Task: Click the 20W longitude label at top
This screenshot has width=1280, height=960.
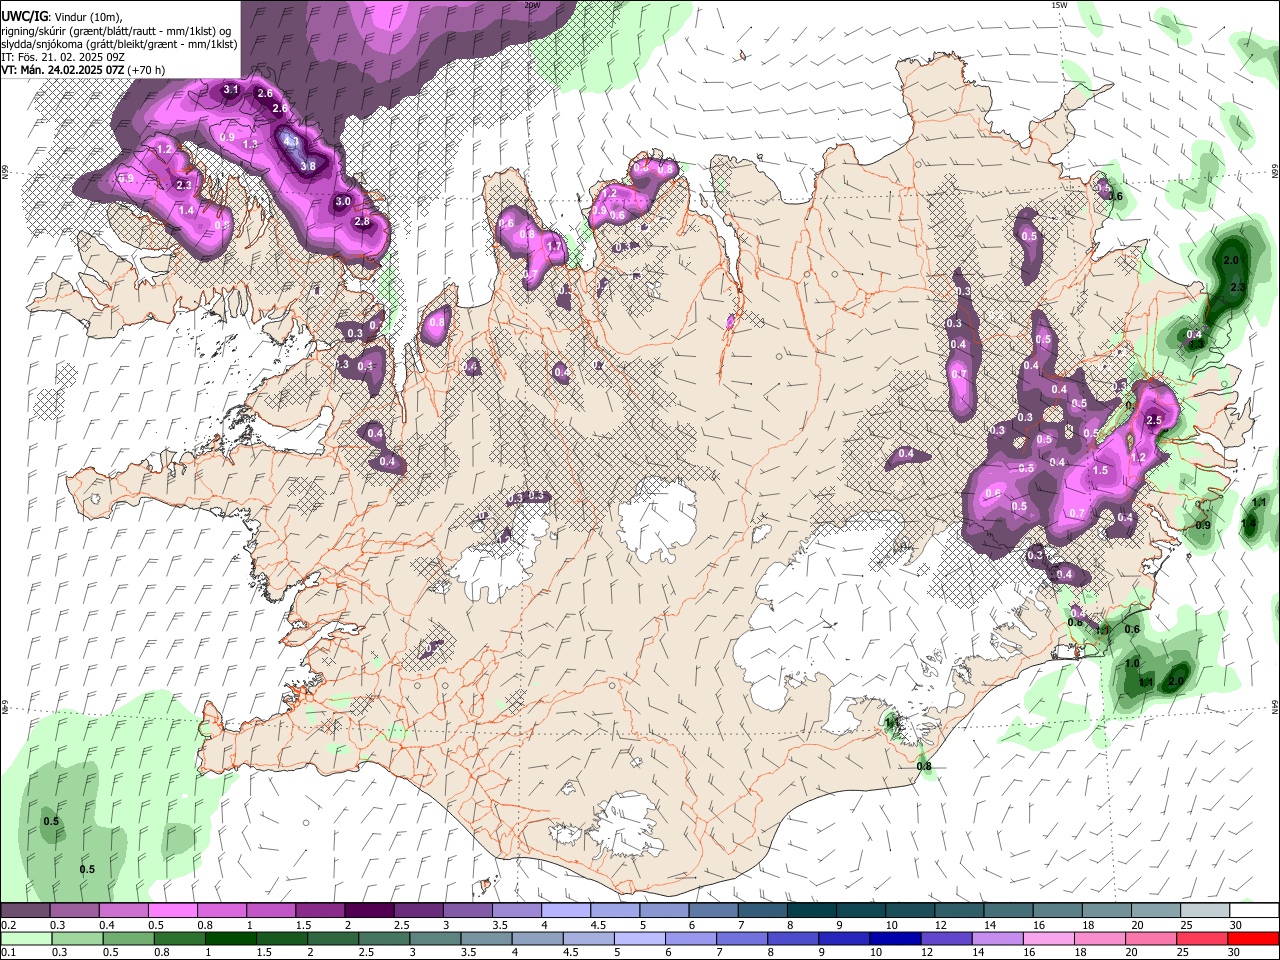Action: pos(532,5)
